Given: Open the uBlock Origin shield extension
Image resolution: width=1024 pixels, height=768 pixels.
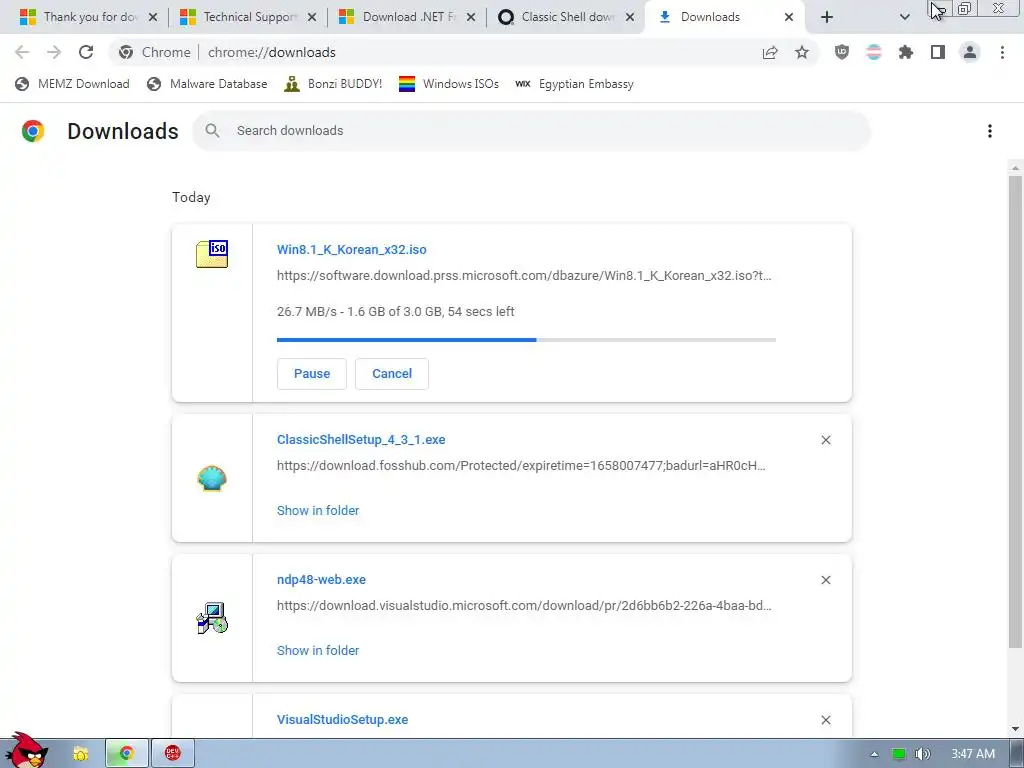Looking at the screenshot, I should pos(842,52).
